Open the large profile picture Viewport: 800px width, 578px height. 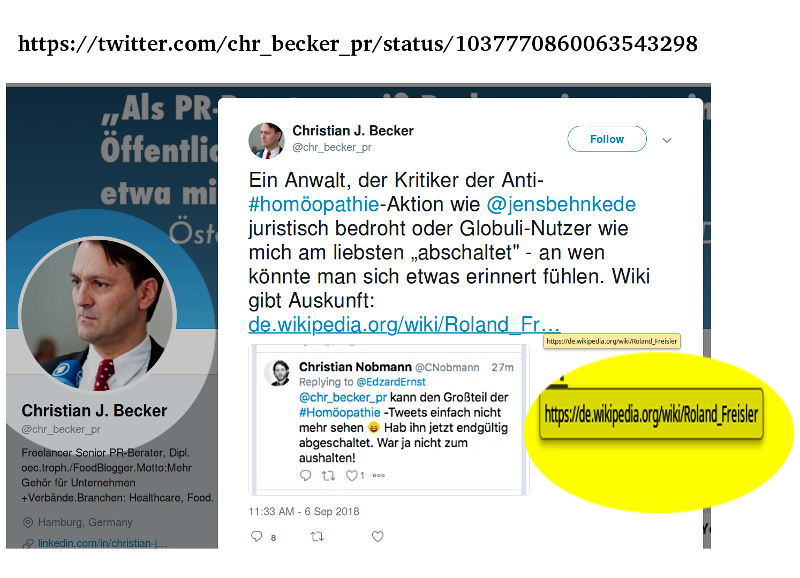[97, 314]
